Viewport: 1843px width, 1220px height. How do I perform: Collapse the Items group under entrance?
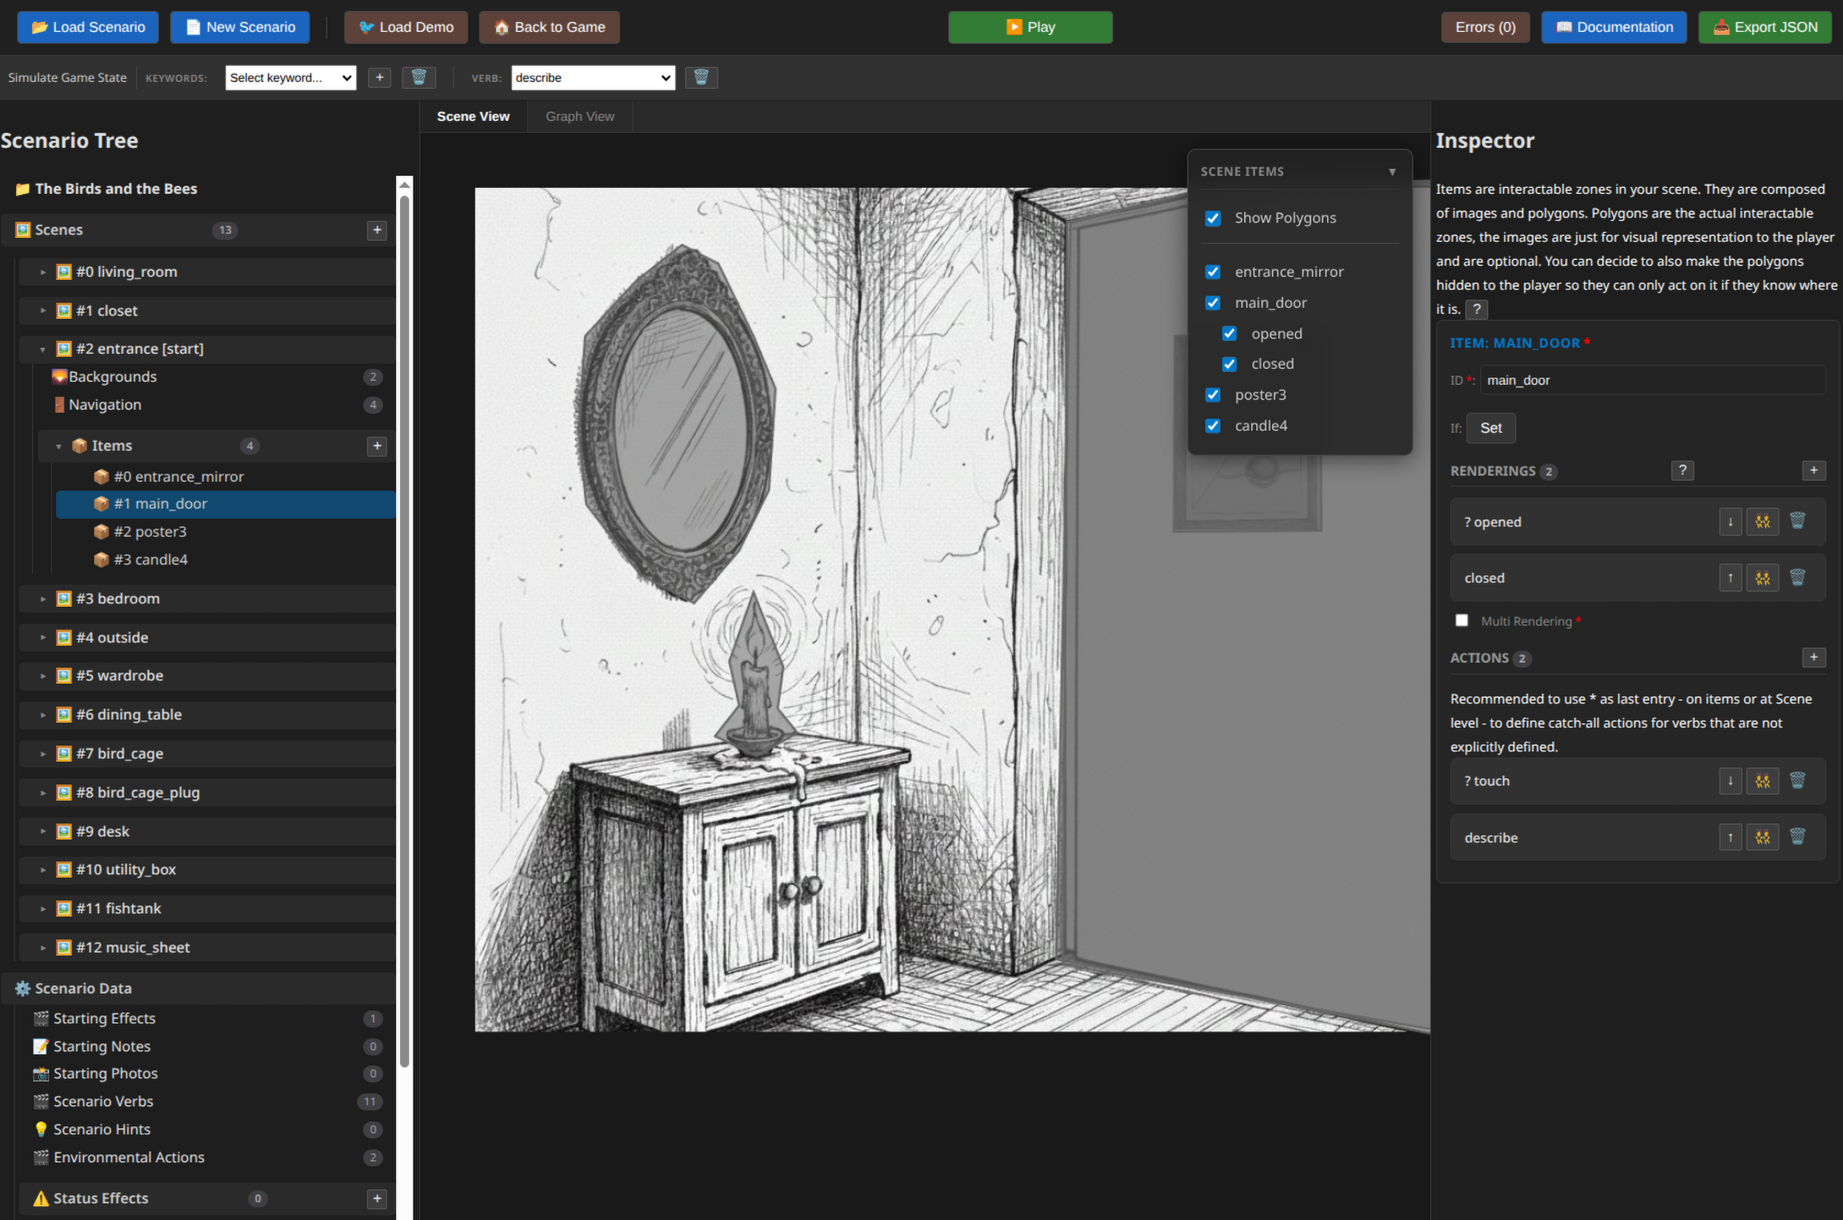pos(59,446)
